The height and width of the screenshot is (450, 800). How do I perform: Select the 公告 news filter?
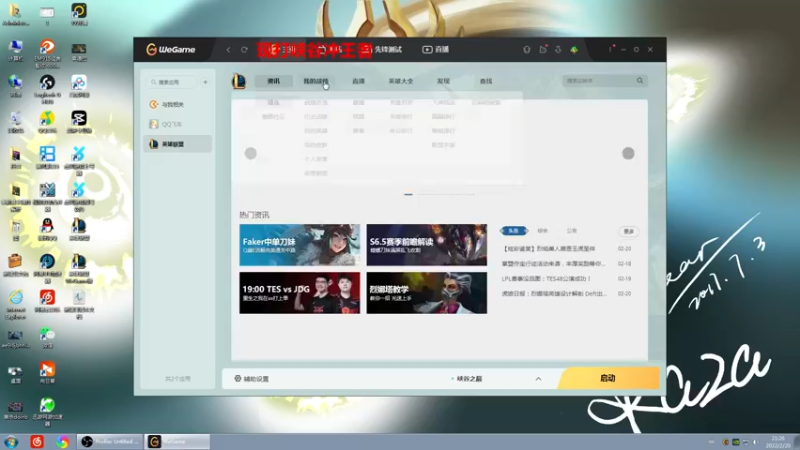(x=571, y=231)
